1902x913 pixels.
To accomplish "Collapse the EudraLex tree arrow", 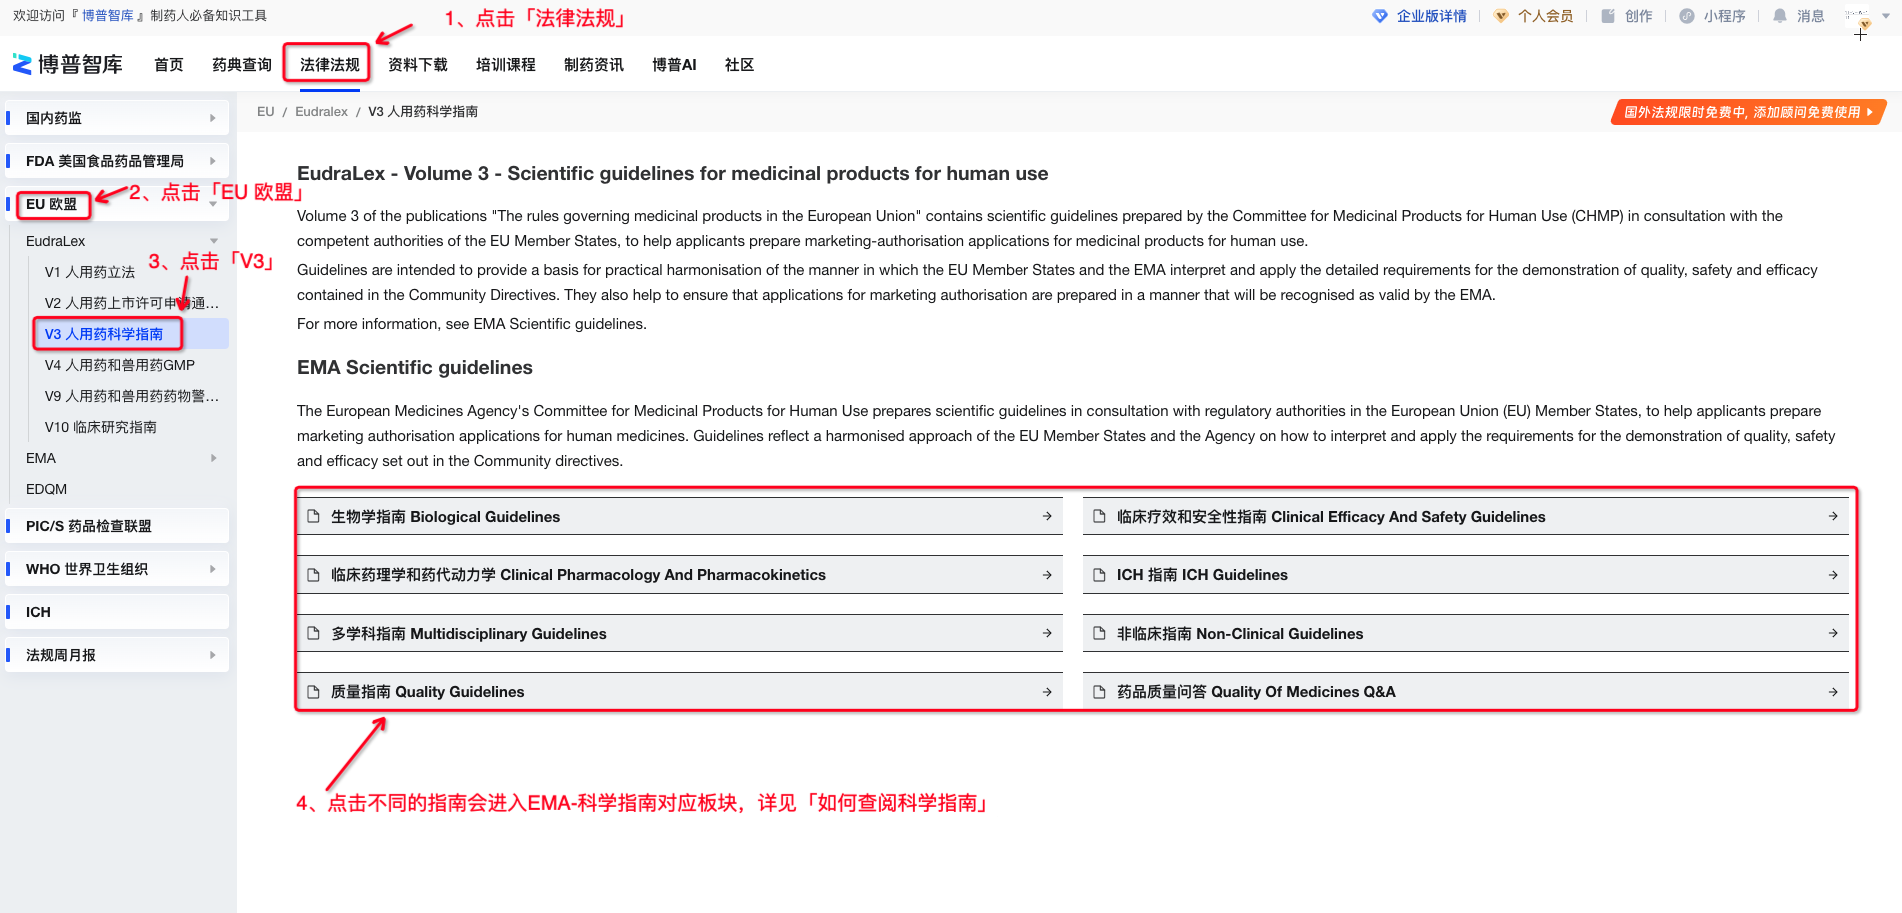I will [x=213, y=241].
